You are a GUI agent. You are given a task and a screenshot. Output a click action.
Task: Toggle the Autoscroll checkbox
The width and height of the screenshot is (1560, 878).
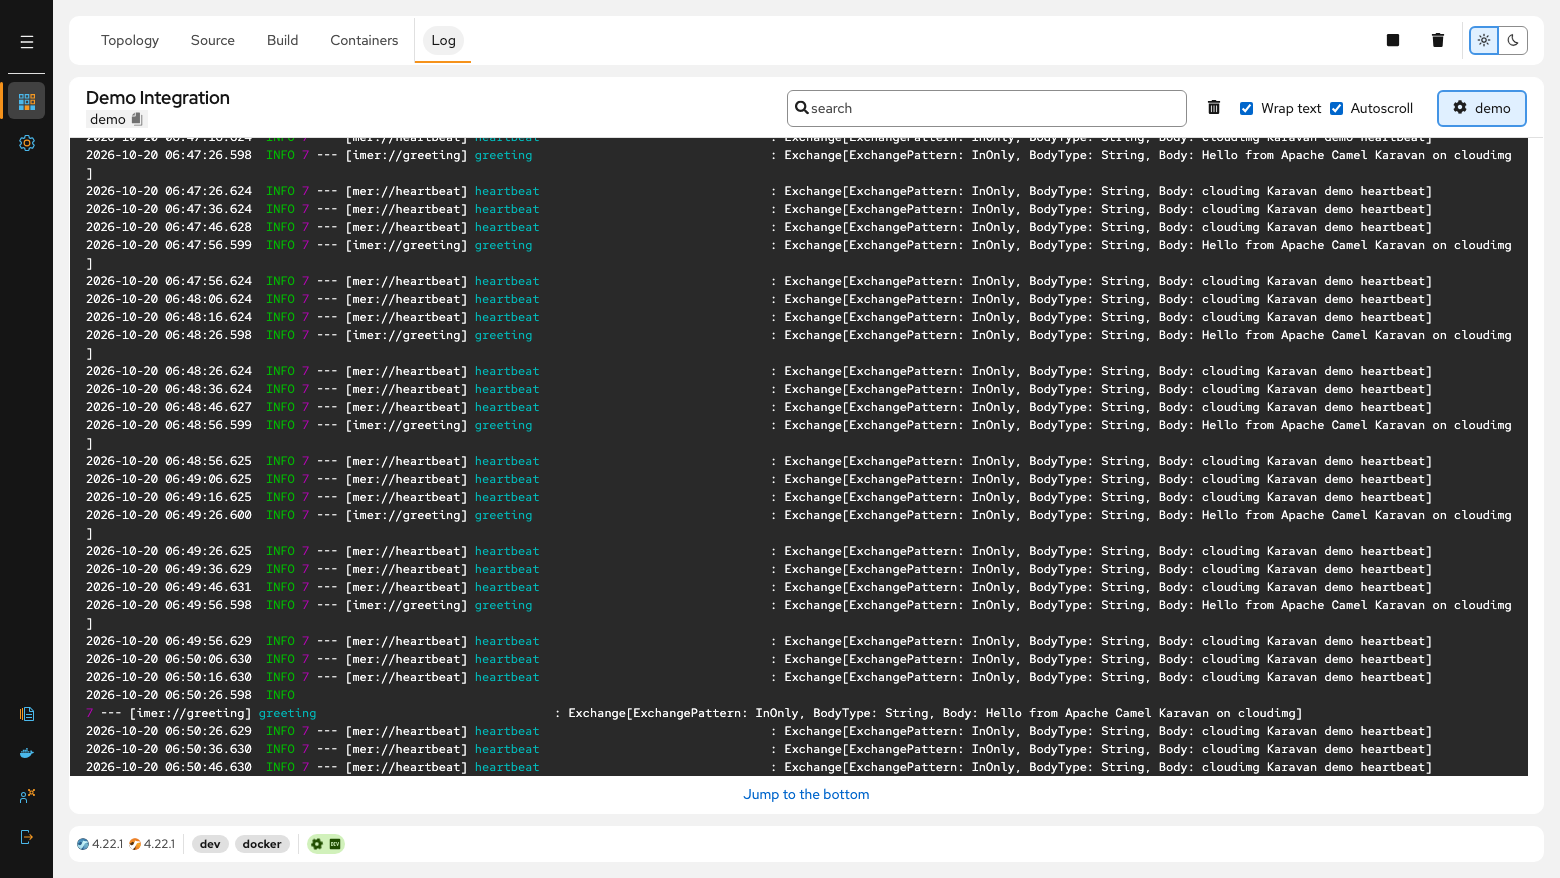1336,108
